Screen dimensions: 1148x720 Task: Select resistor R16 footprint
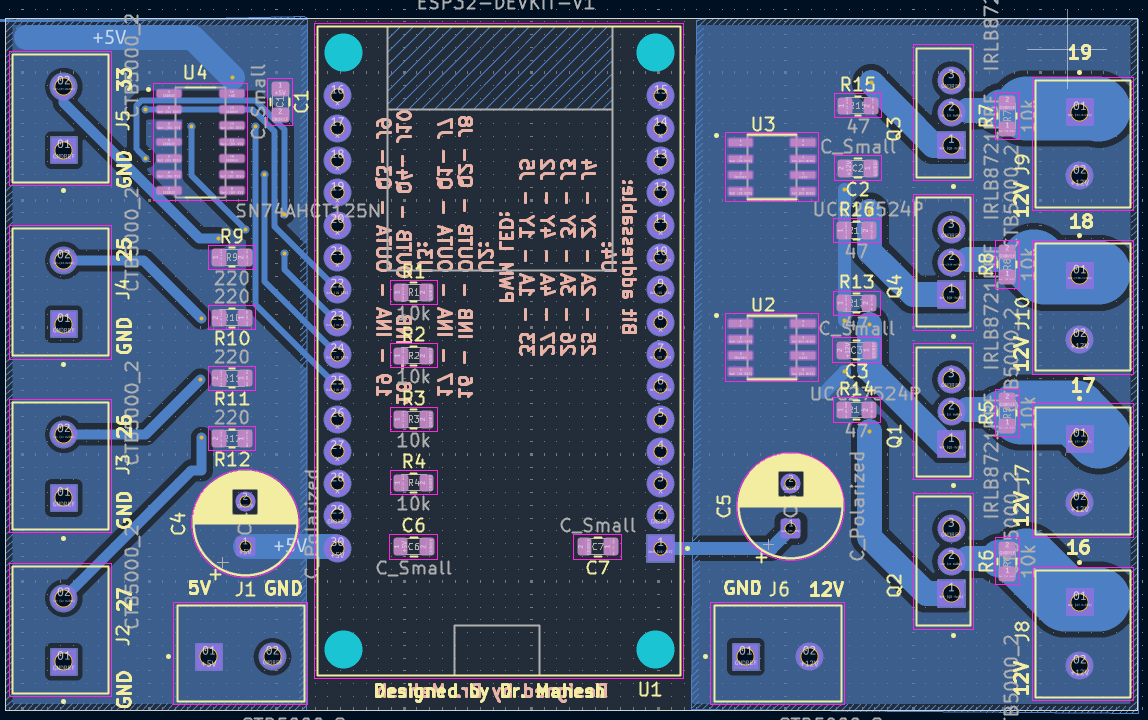857,231
